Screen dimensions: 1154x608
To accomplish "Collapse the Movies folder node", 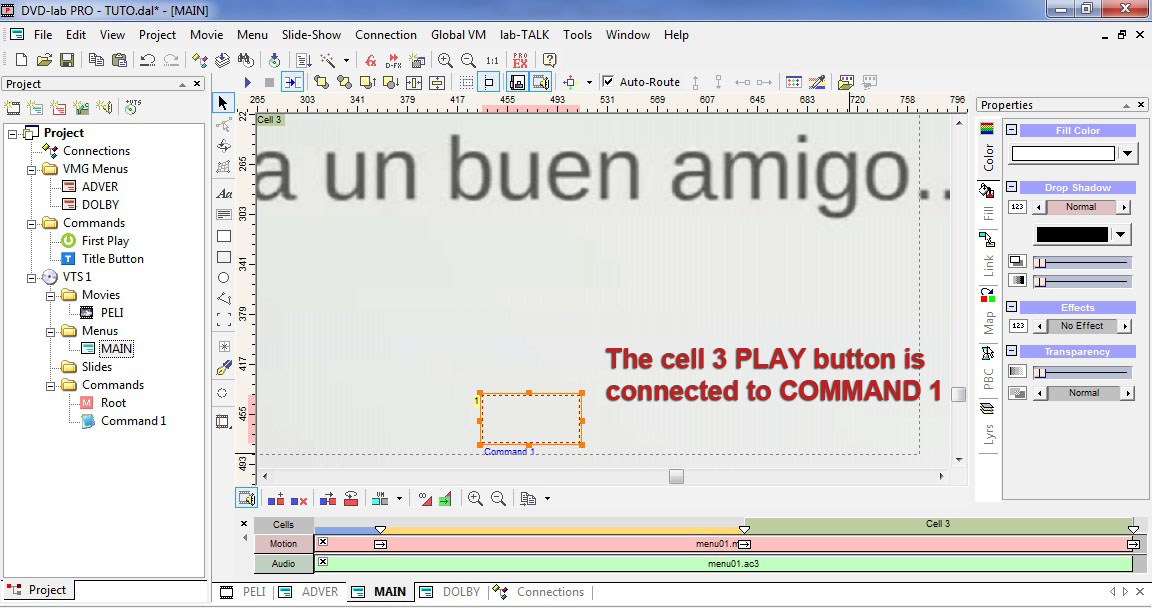I will 50,296.
